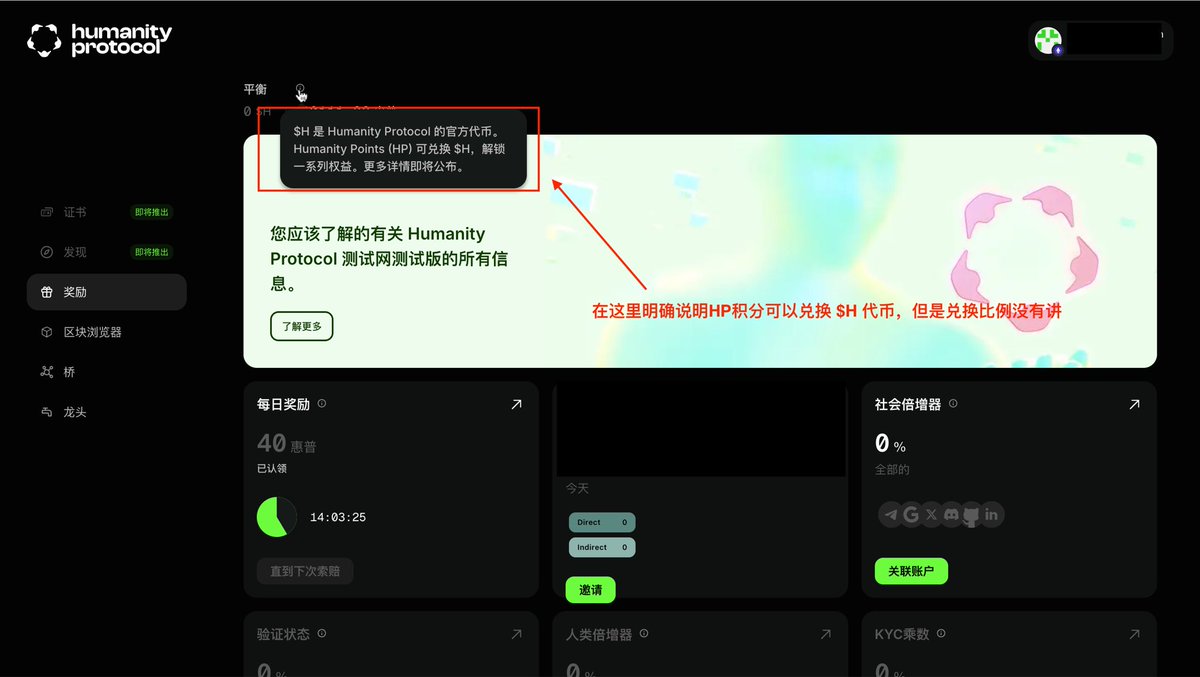1200x677 pixels.
Task: Click info icon beside 社会倍增器
Action: [x=953, y=404]
